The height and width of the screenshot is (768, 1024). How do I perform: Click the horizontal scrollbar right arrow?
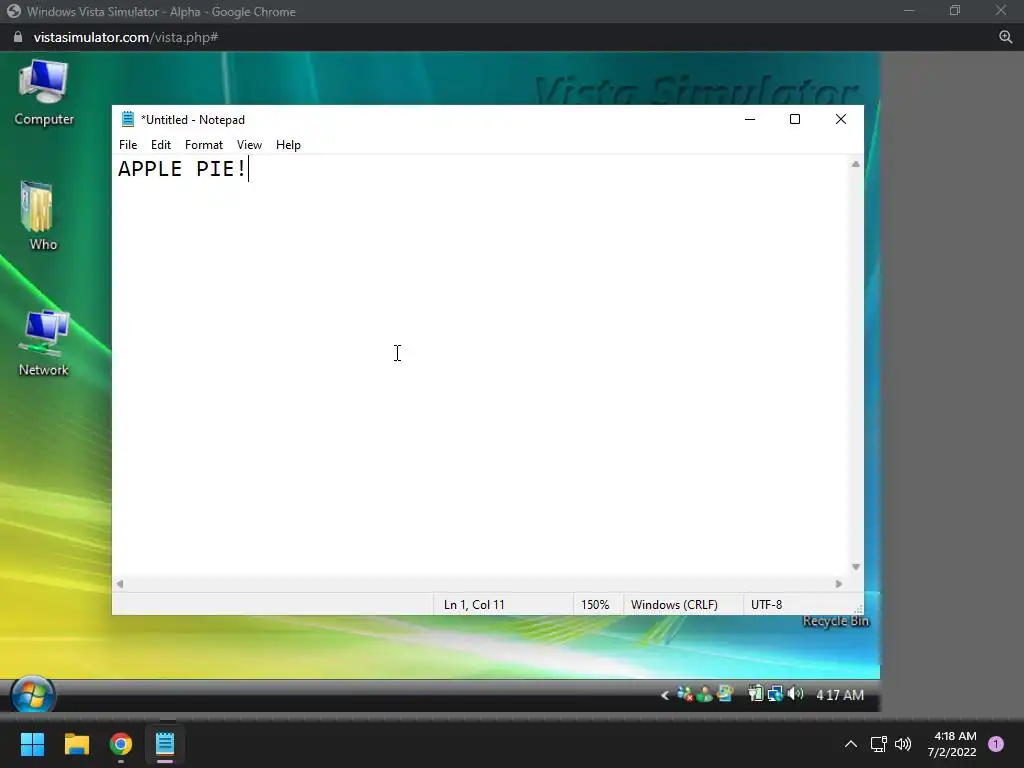point(839,584)
